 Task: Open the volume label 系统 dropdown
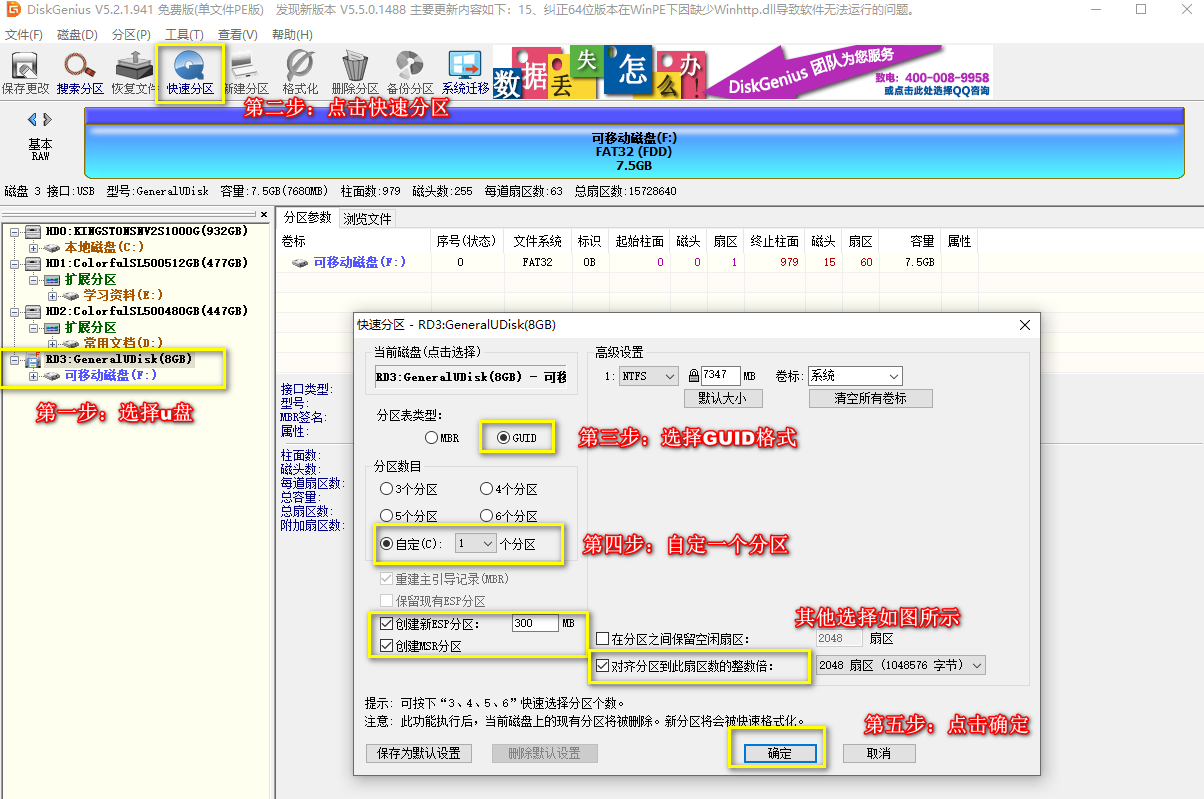[855, 376]
